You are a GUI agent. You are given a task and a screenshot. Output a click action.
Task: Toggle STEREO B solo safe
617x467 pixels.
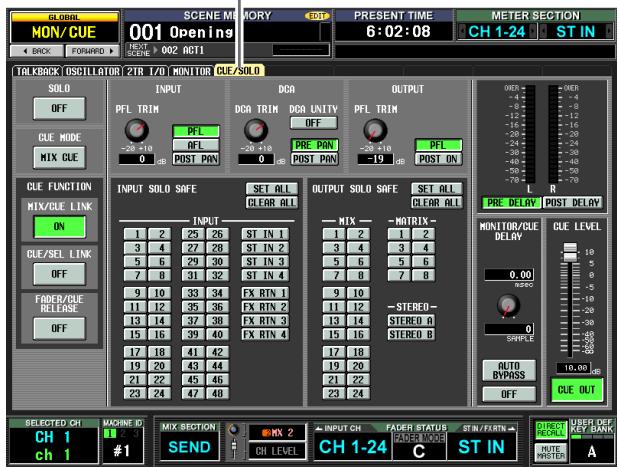411,334
